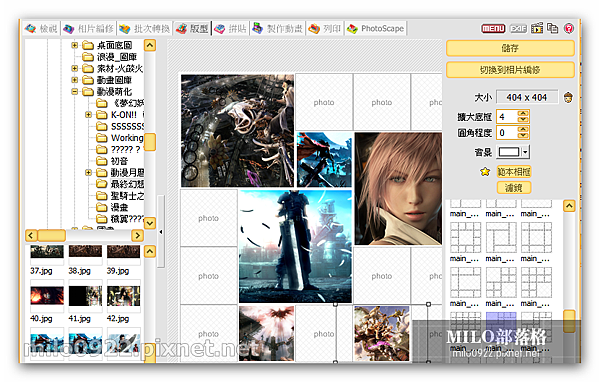This screenshot has width=600, height=382.
Task: Click the 儲存 save button
Action: tap(510, 48)
